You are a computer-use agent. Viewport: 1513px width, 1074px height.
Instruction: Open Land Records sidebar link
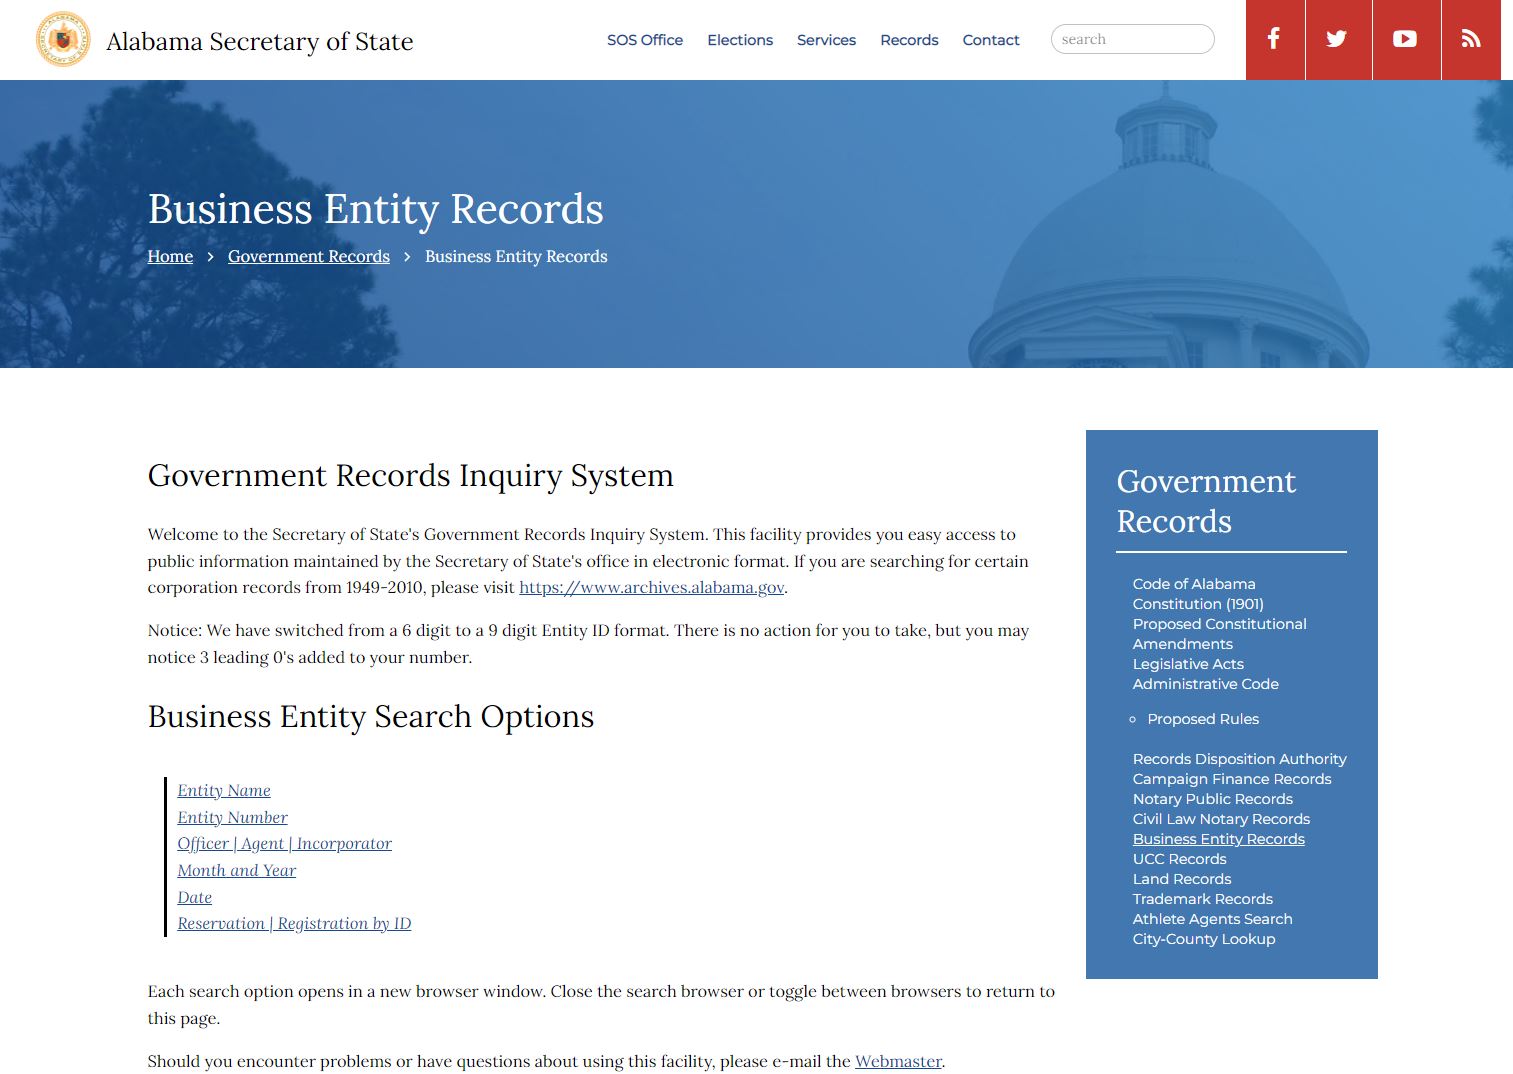pos(1182,879)
